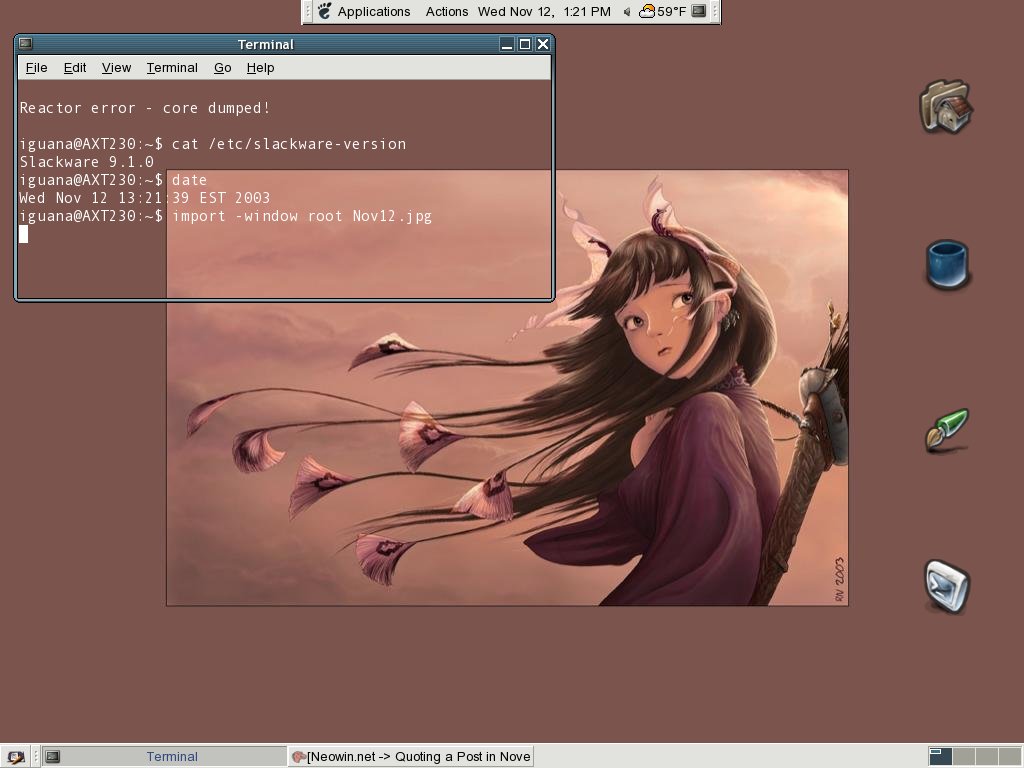This screenshot has height=768, width=1024.
Task: Click the Terminal window title bar text
Action: tap(265, 44)
